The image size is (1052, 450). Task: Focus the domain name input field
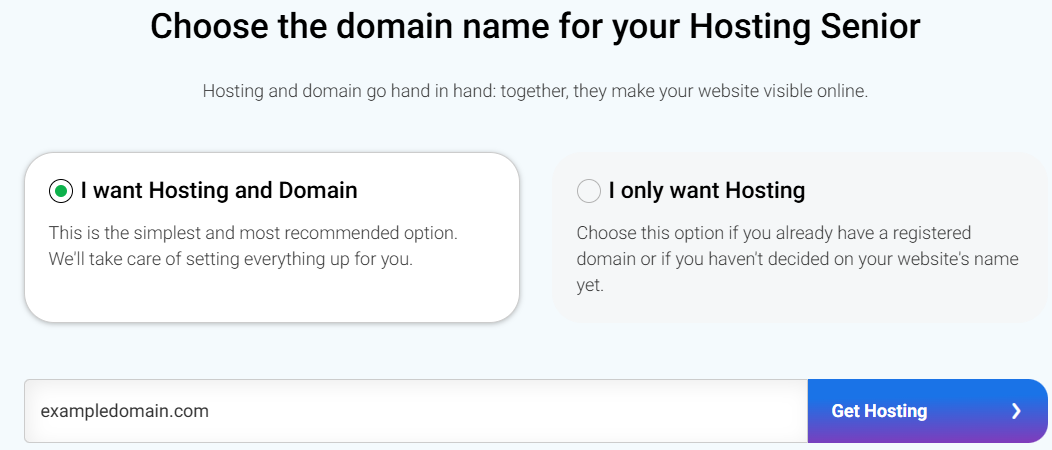(x=415, y=411)
